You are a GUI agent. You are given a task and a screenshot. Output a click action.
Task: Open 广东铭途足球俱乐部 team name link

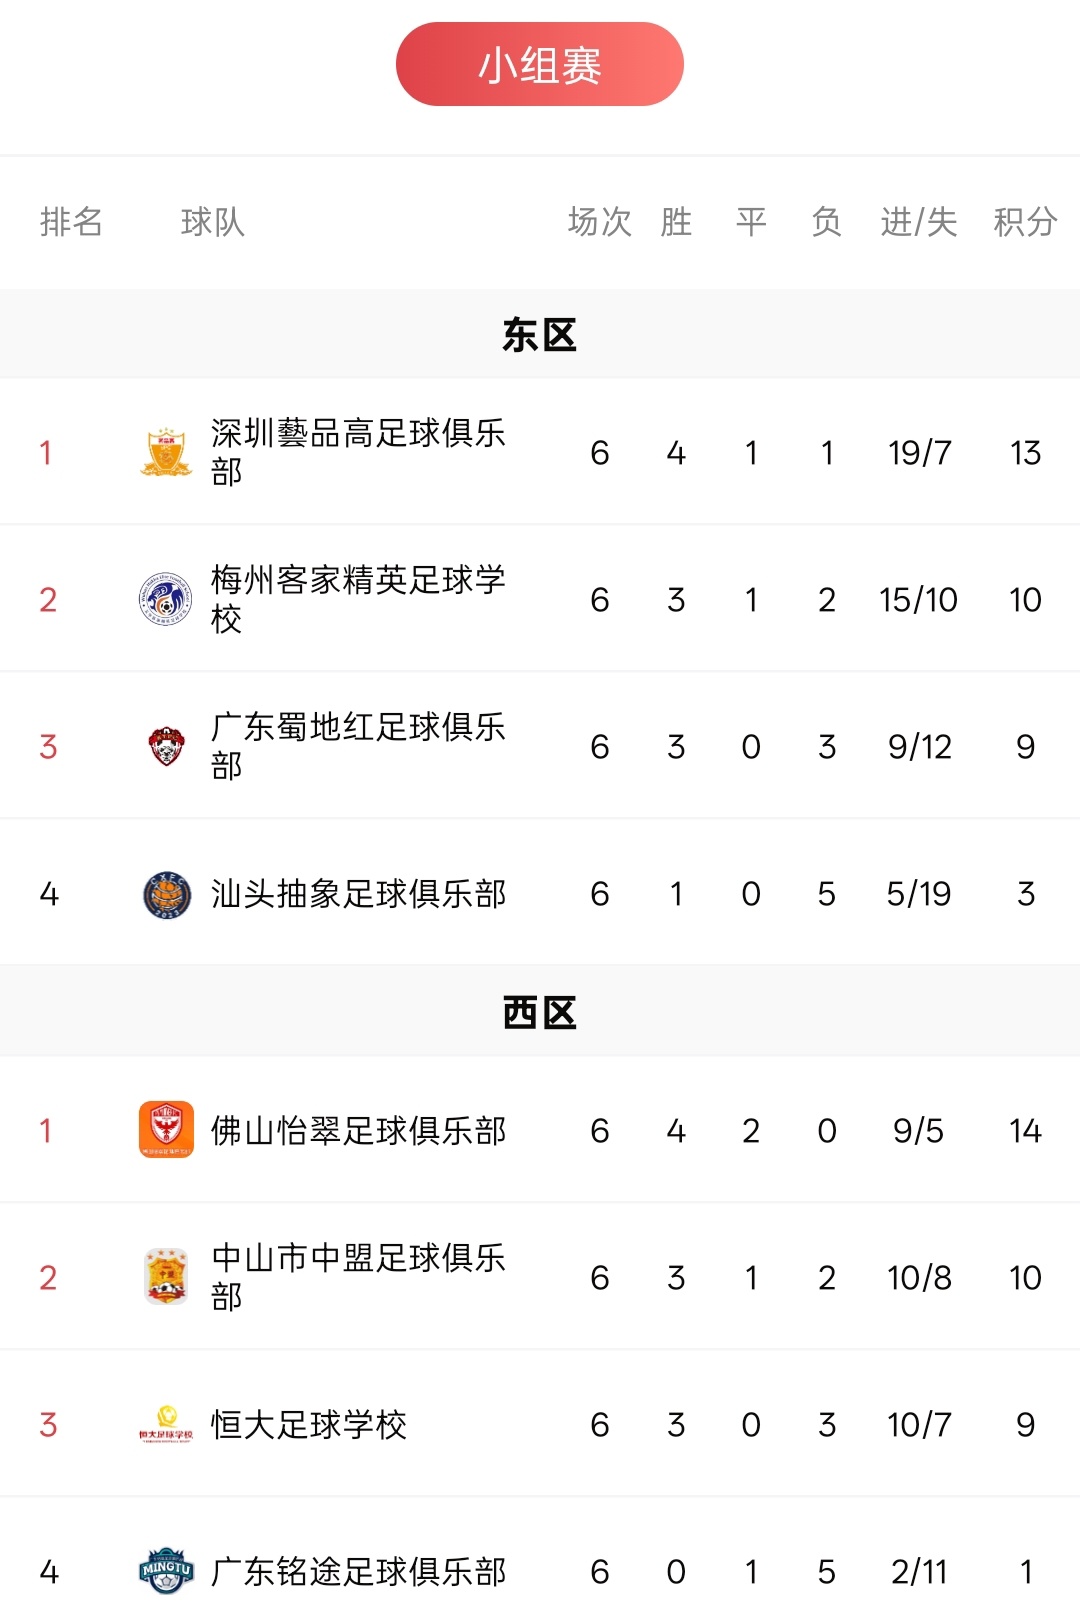[x=358, y=1571]
